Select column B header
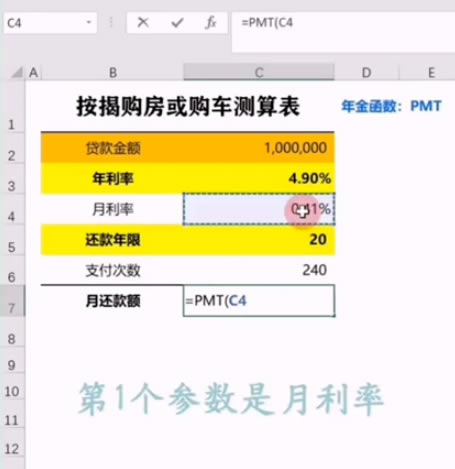 [113, 72]
